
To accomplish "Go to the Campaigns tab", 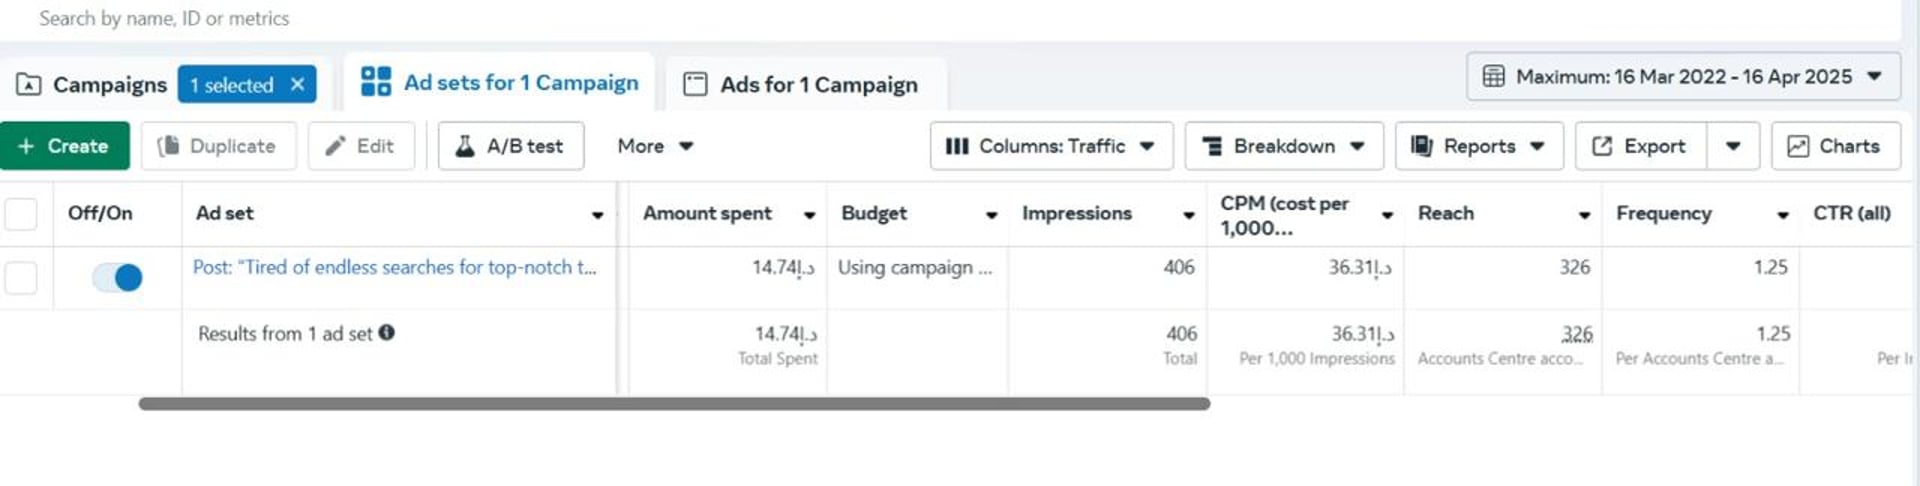I will [x=92, y=85].
